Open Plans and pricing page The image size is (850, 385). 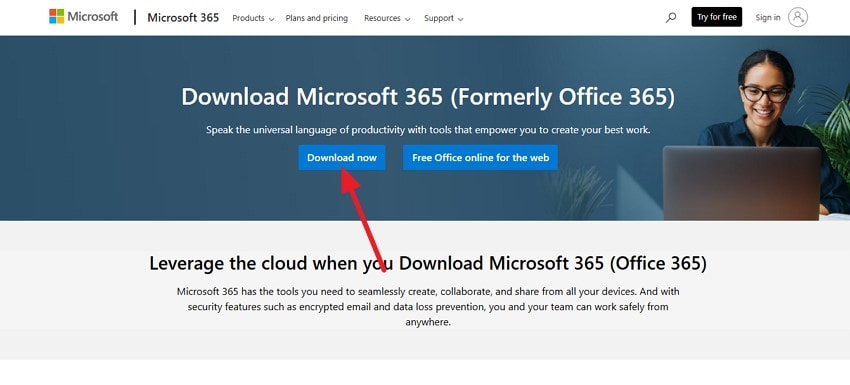point(317,18)
